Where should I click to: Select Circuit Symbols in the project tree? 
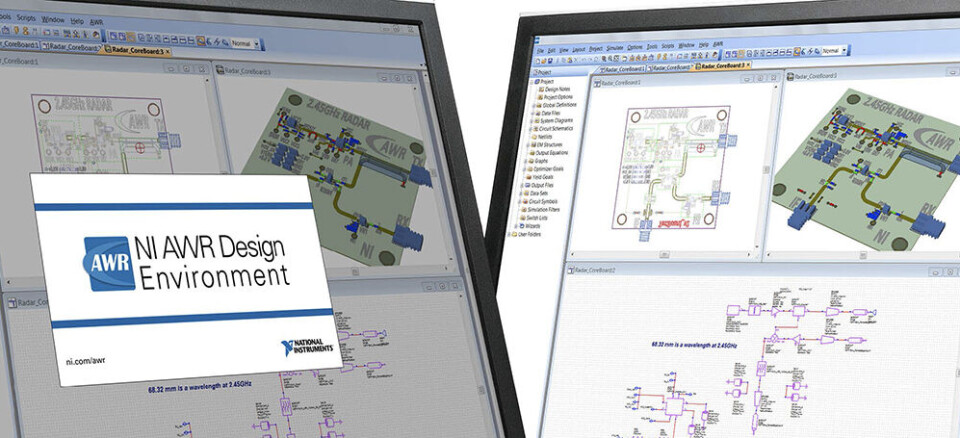pyautogui.click(x=542, y=202)
